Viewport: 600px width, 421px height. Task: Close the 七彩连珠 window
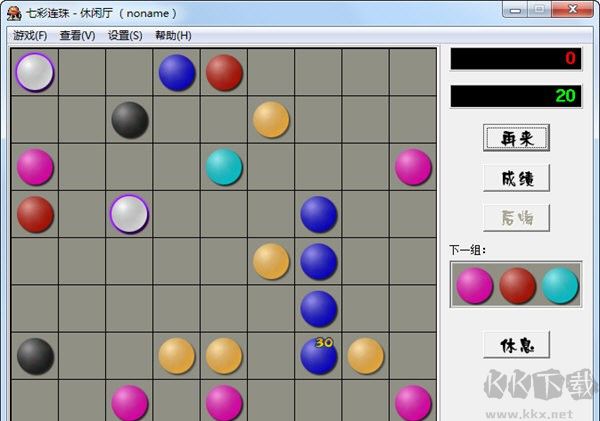tap(572, 9)
